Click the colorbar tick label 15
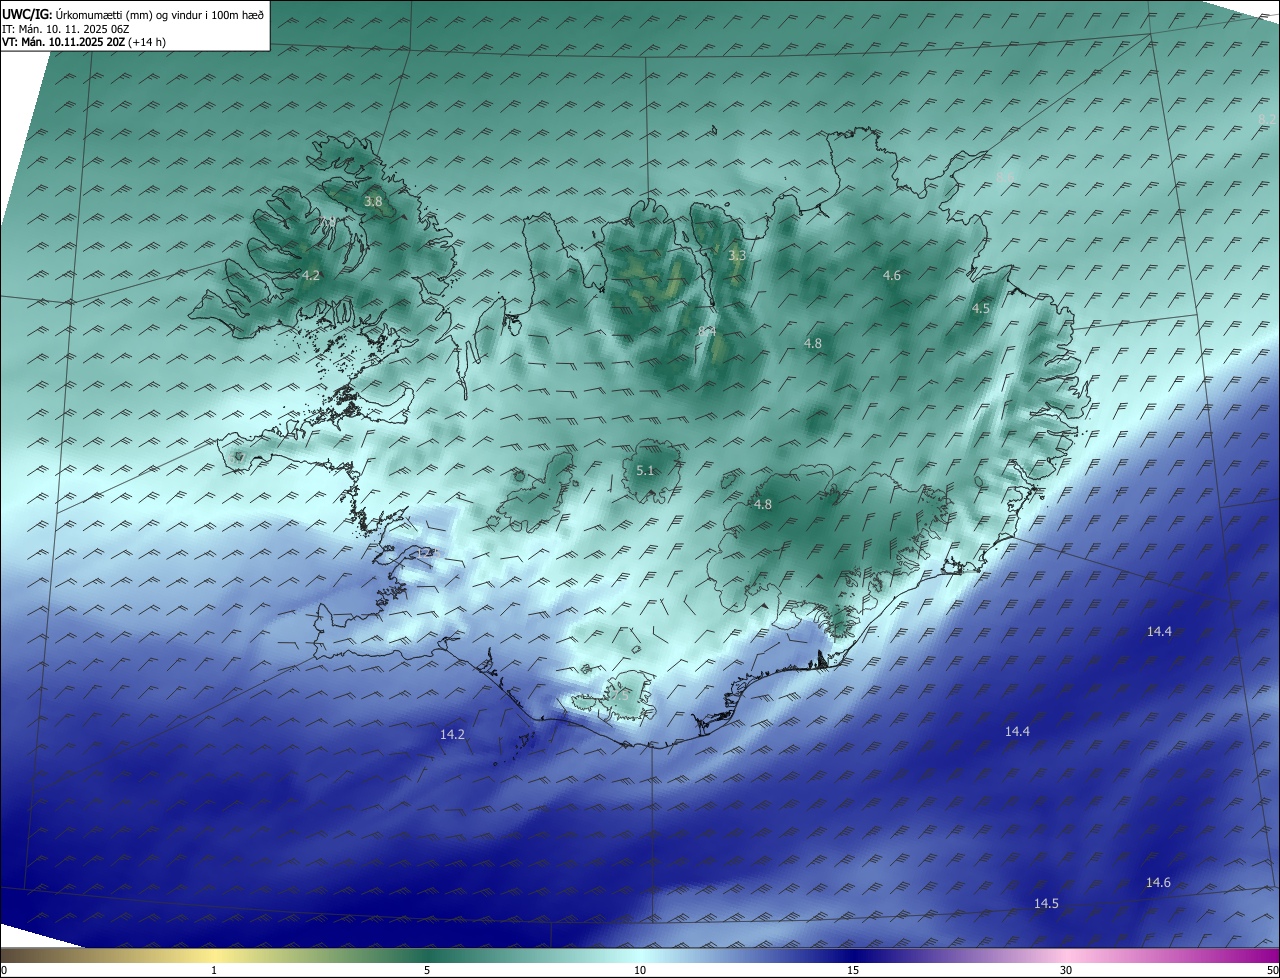Viewport: 1280px width, 978px height. [x=853, y=970]
